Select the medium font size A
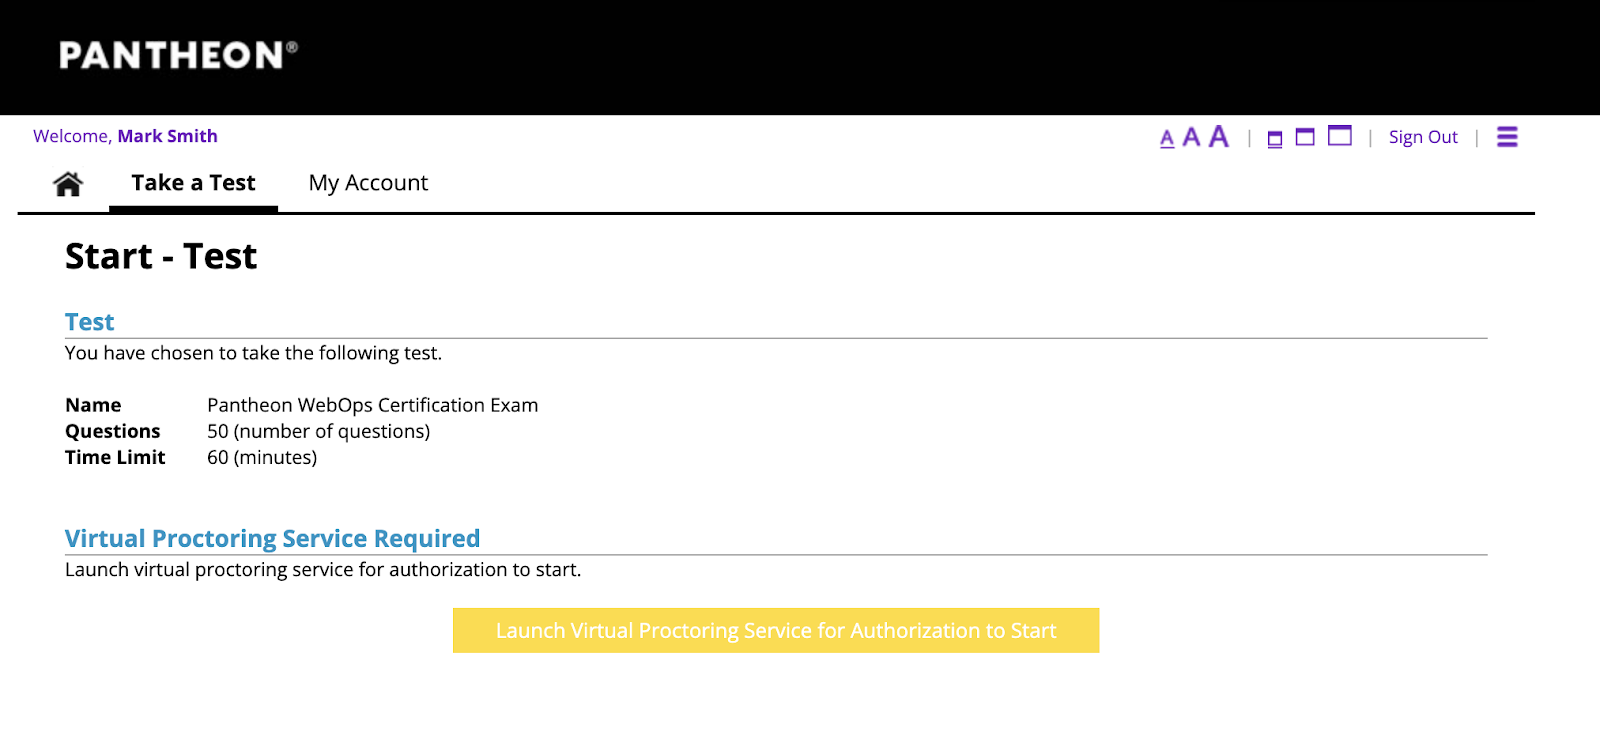1600x743 pixels. pos(1191,138)
